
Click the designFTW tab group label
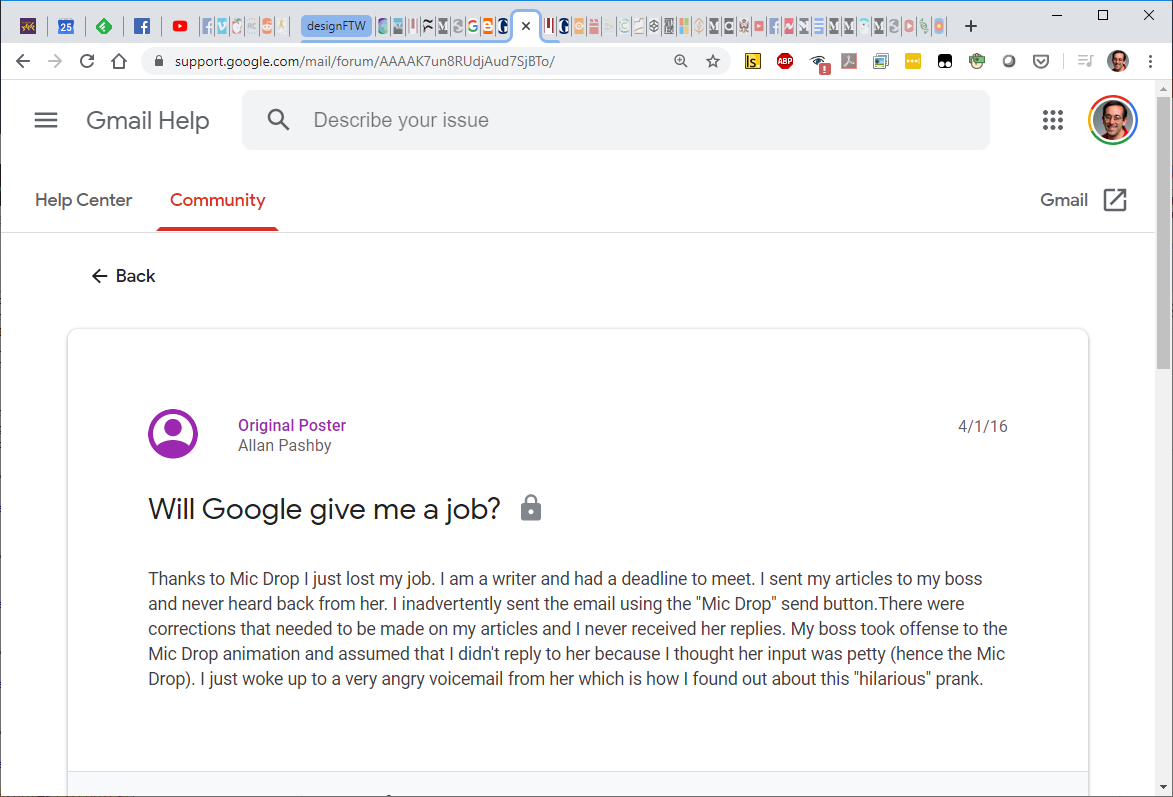335,26
